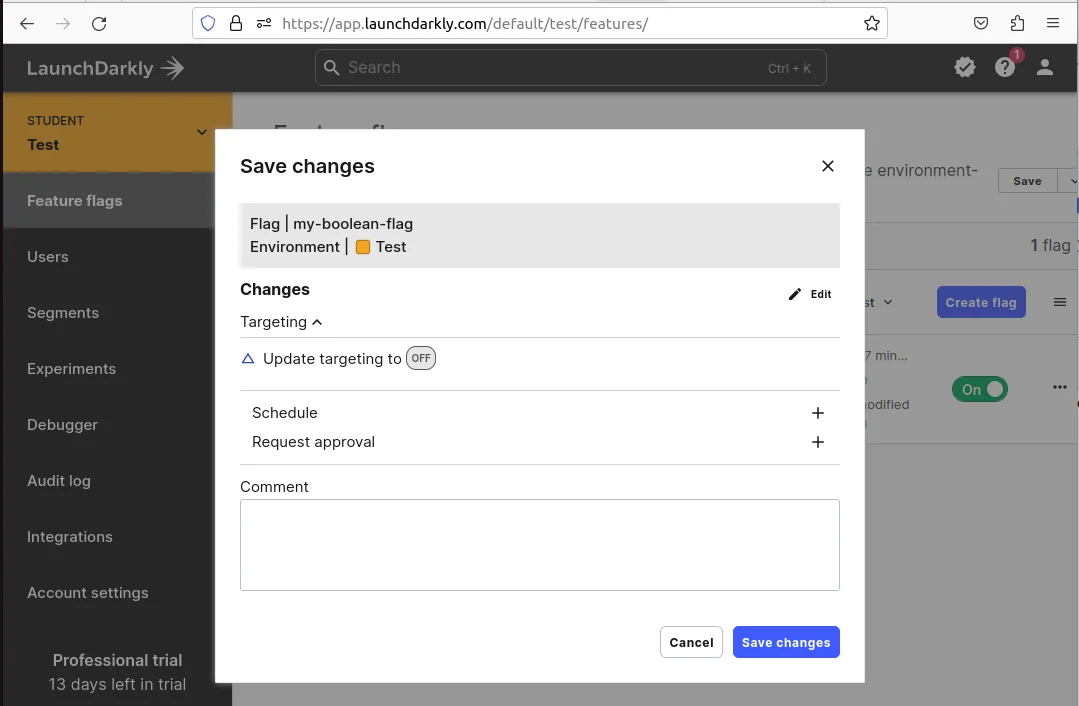This screenshot has height=706, width=1079.
Task: Click the pencil Edit icon
Action: [795, 295]
